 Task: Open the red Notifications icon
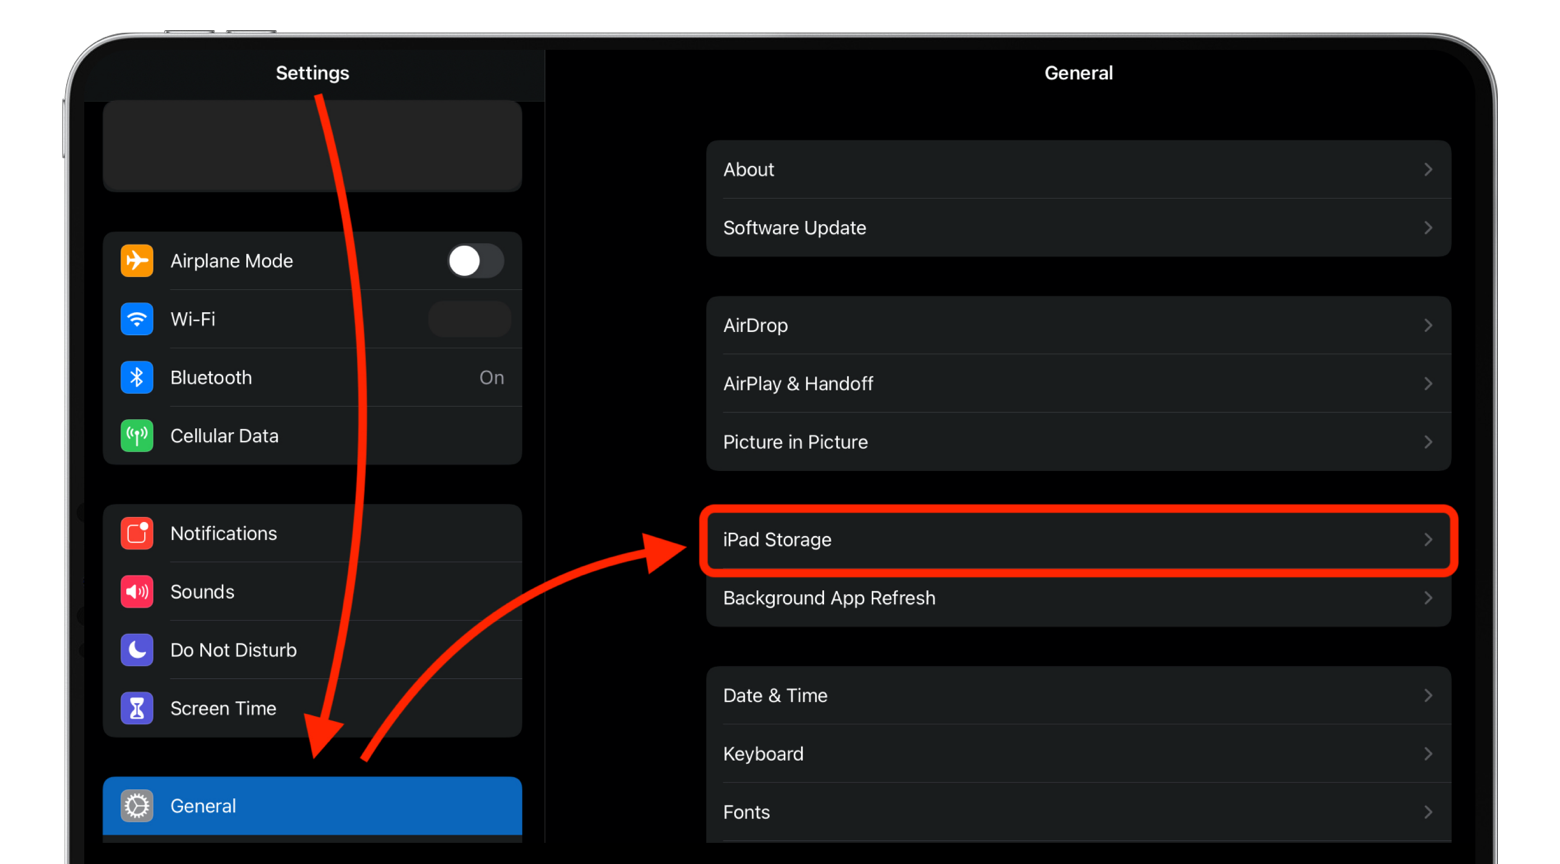[x=137, y=534]
